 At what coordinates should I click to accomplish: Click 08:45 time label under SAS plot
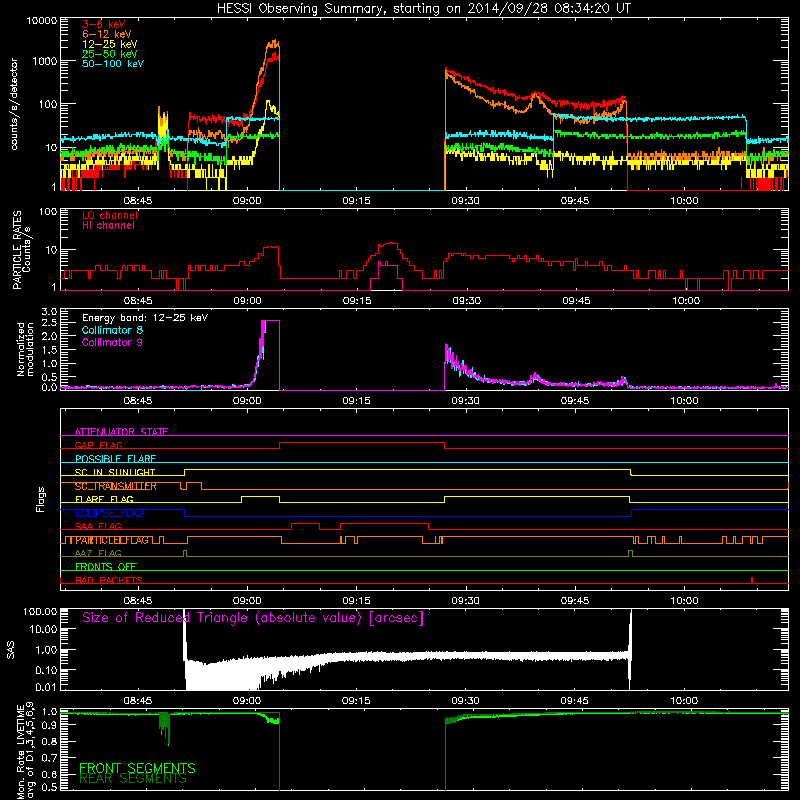pos(137,701)
